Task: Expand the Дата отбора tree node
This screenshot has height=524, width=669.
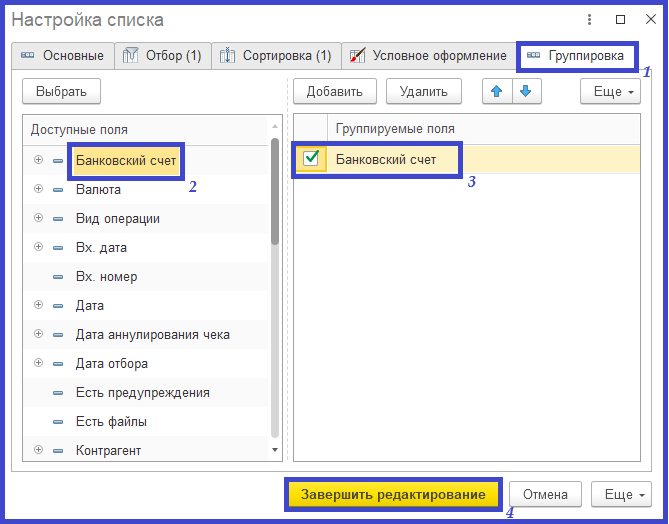Action: click(38, 364)
